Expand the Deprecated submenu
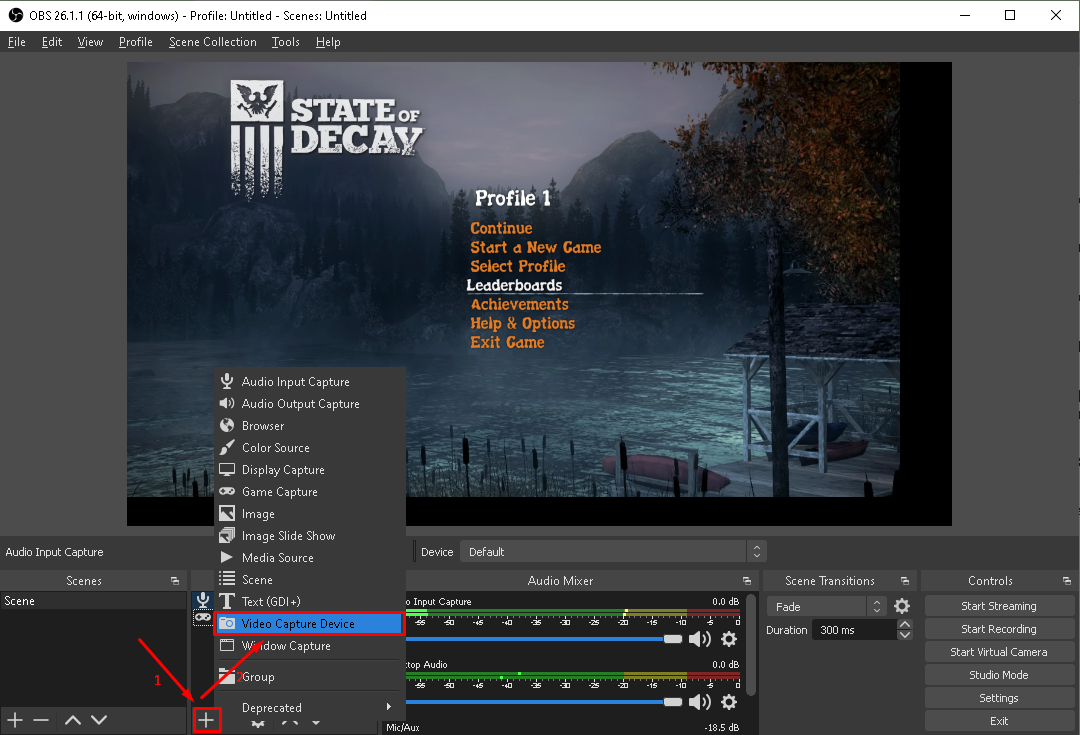The image size is (1080, 735). point(309,707)
